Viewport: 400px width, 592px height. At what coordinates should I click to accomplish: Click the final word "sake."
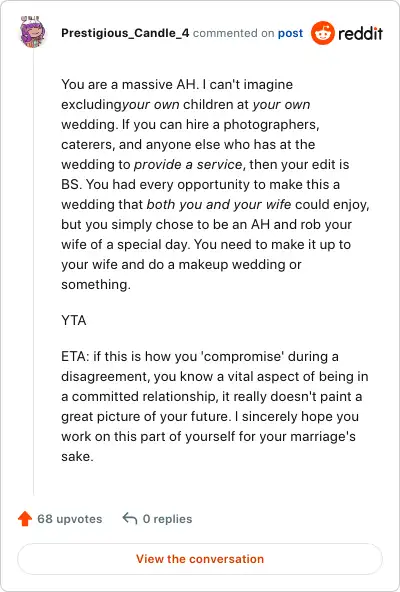(77, 456)
